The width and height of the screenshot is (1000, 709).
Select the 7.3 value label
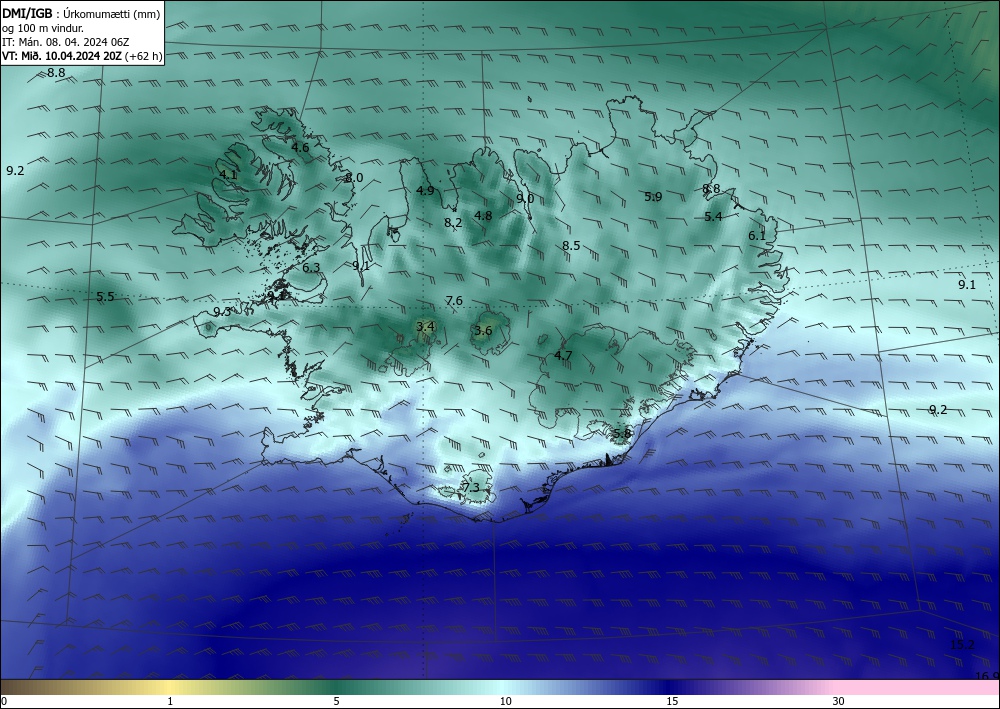[x=471, y=488]
